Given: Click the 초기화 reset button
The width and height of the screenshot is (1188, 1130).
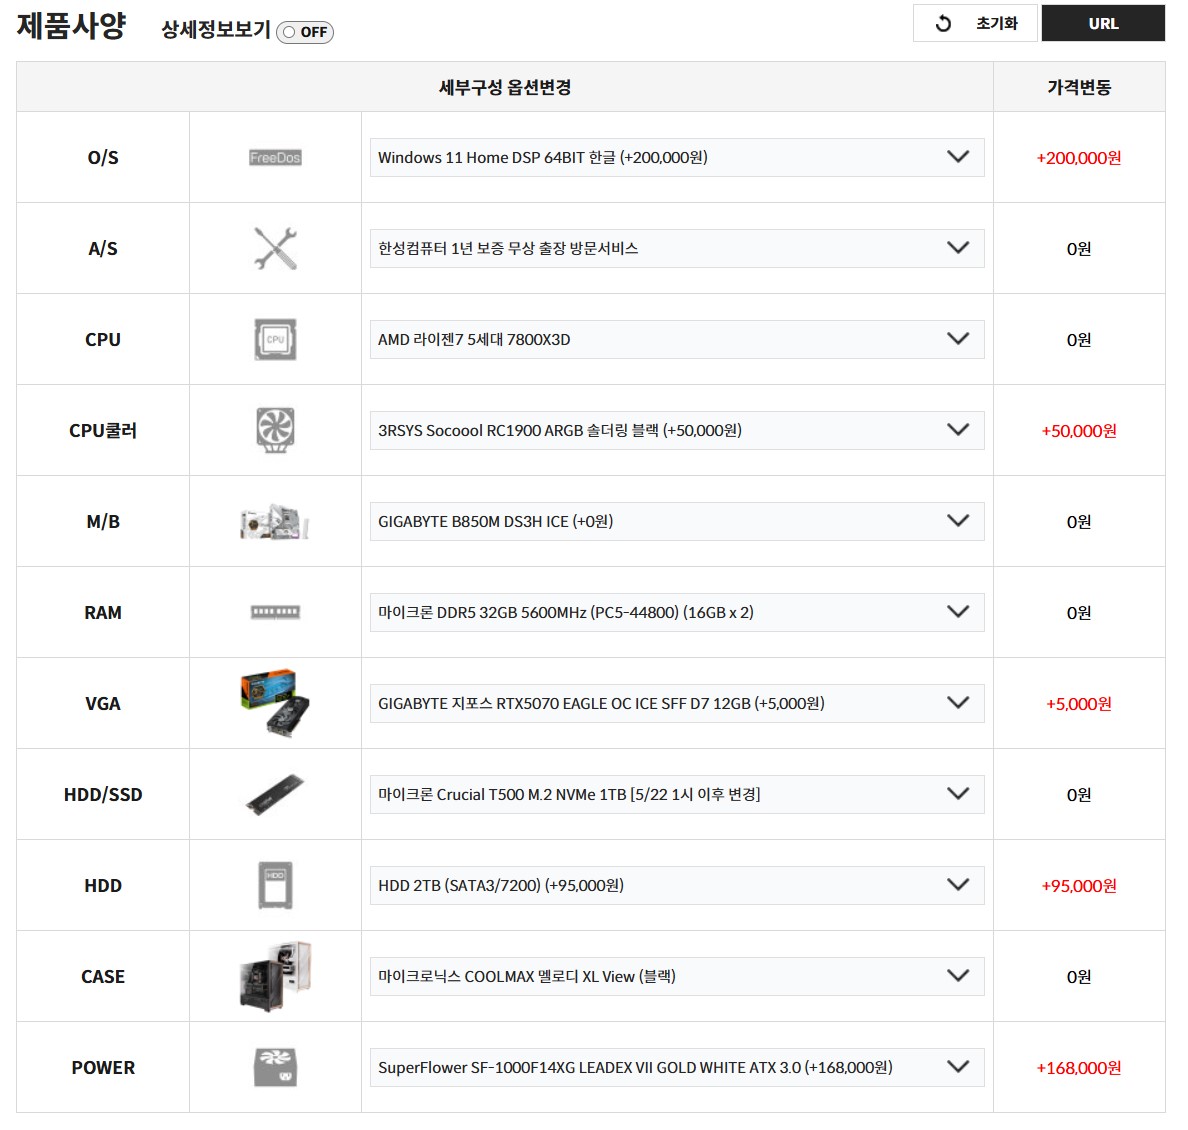Looking at the screenshot, I should pyautogui.click(x=975, y=23).
